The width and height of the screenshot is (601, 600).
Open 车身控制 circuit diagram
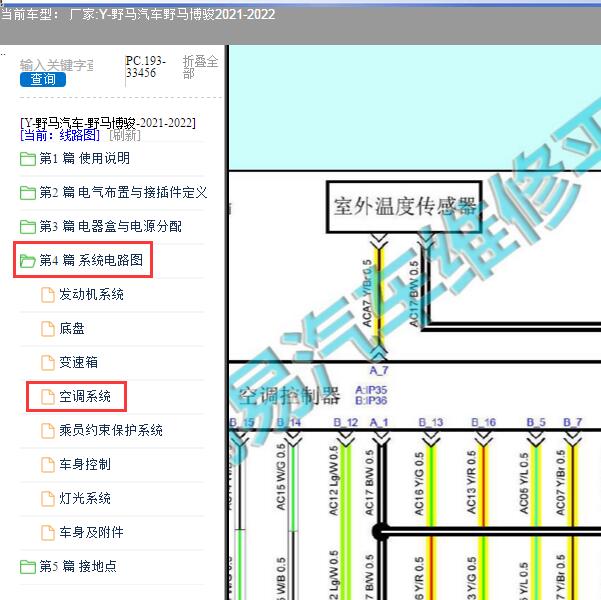click(x=85, y=464)
